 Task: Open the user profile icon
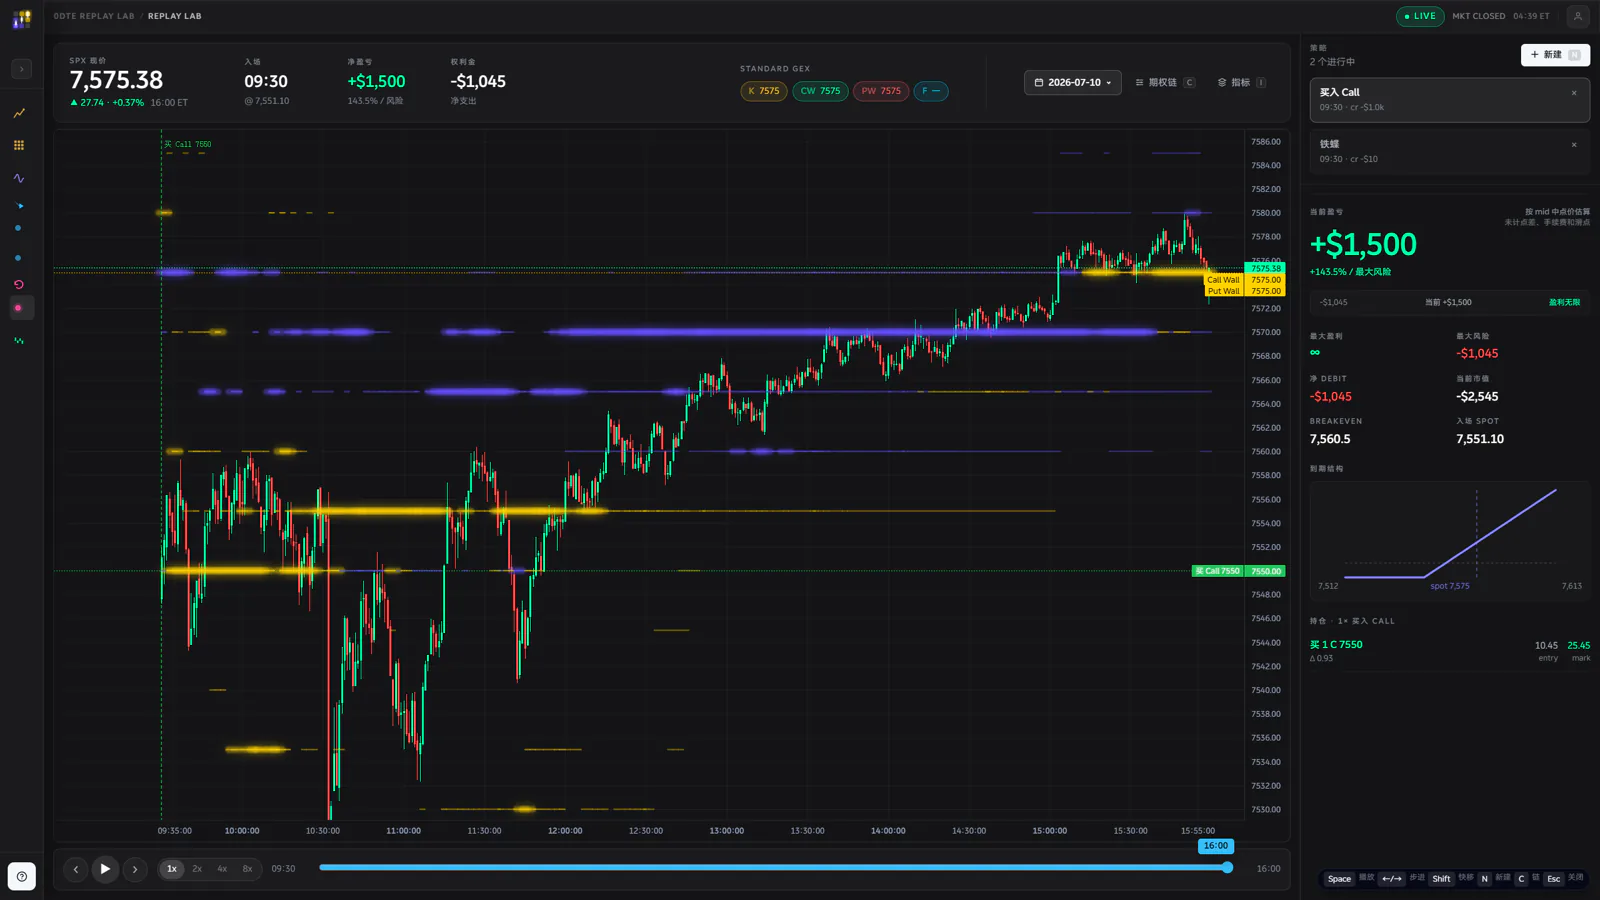click(x=1577, y=16)
